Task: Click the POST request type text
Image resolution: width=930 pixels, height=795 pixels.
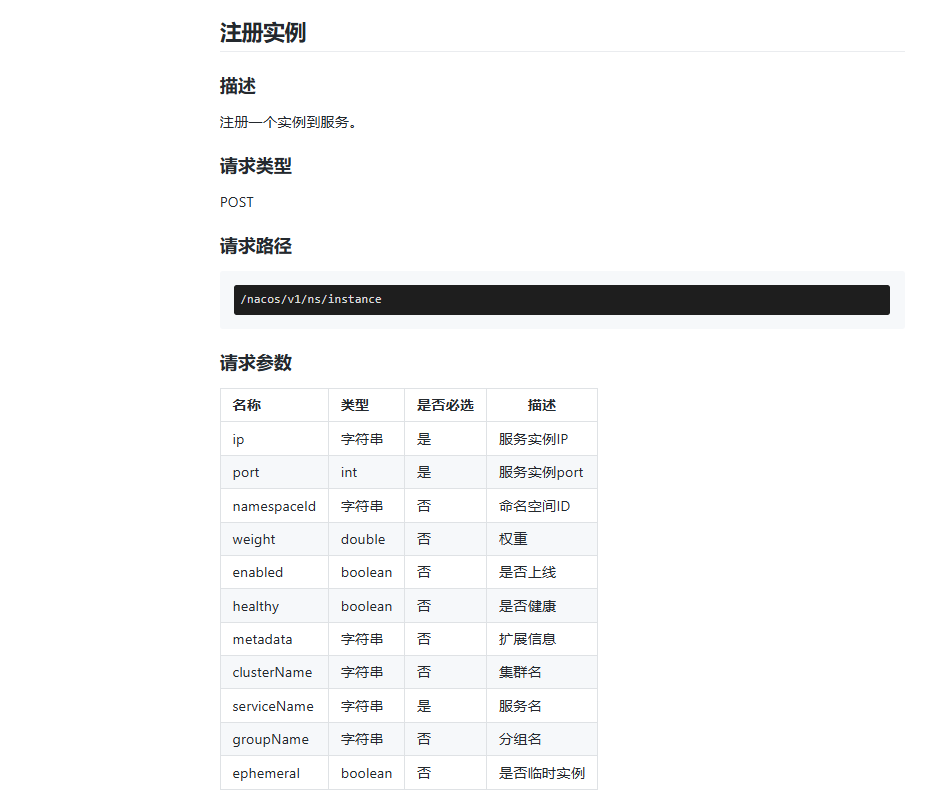Action: click(x=237, y=202)
